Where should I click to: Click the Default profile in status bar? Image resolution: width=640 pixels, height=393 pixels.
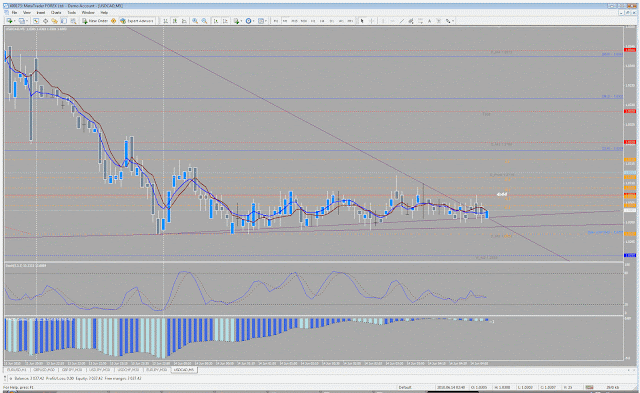point(405,387)
